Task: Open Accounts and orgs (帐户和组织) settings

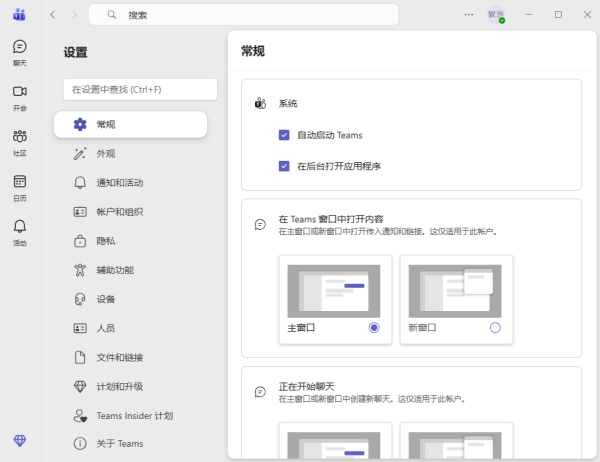Action: click(x=130, y=212)
